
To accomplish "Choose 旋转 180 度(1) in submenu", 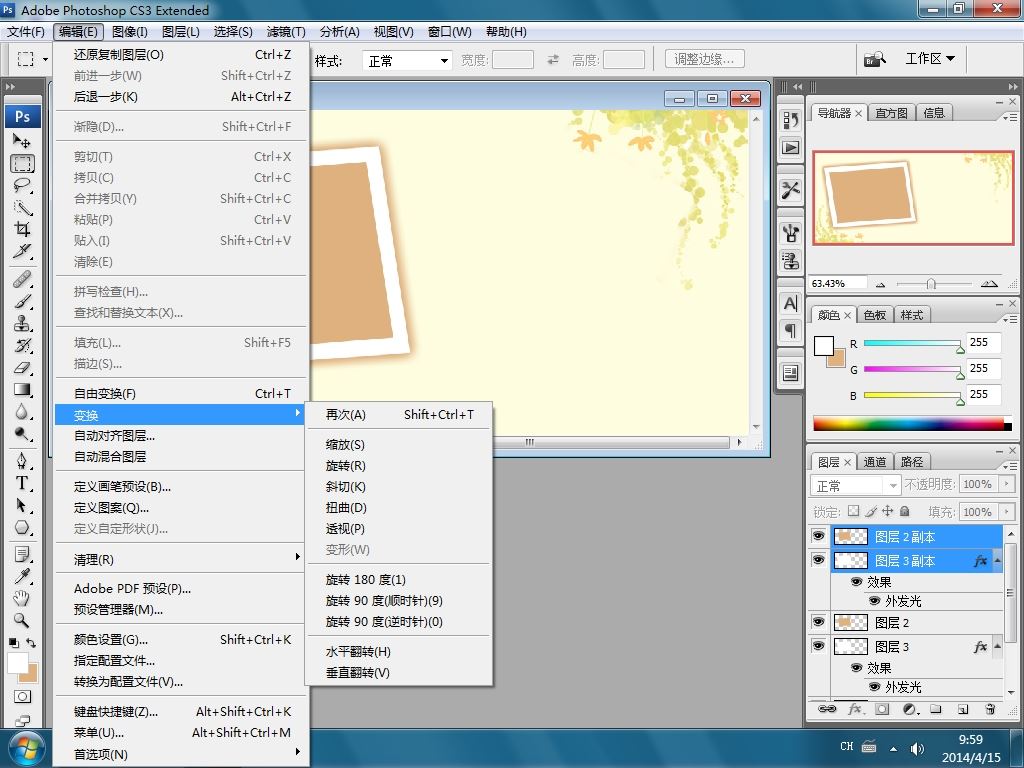I will (x=398, y=580).
